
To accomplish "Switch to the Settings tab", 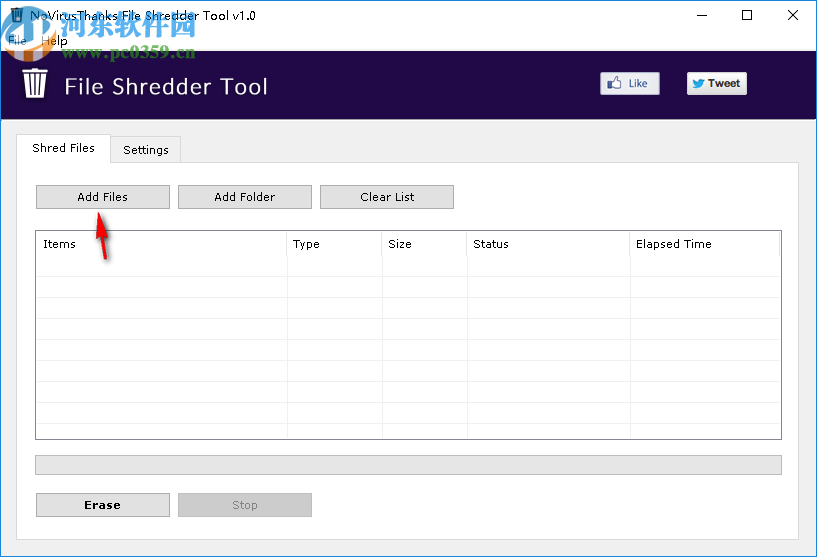I will click(x=146, y=150).
